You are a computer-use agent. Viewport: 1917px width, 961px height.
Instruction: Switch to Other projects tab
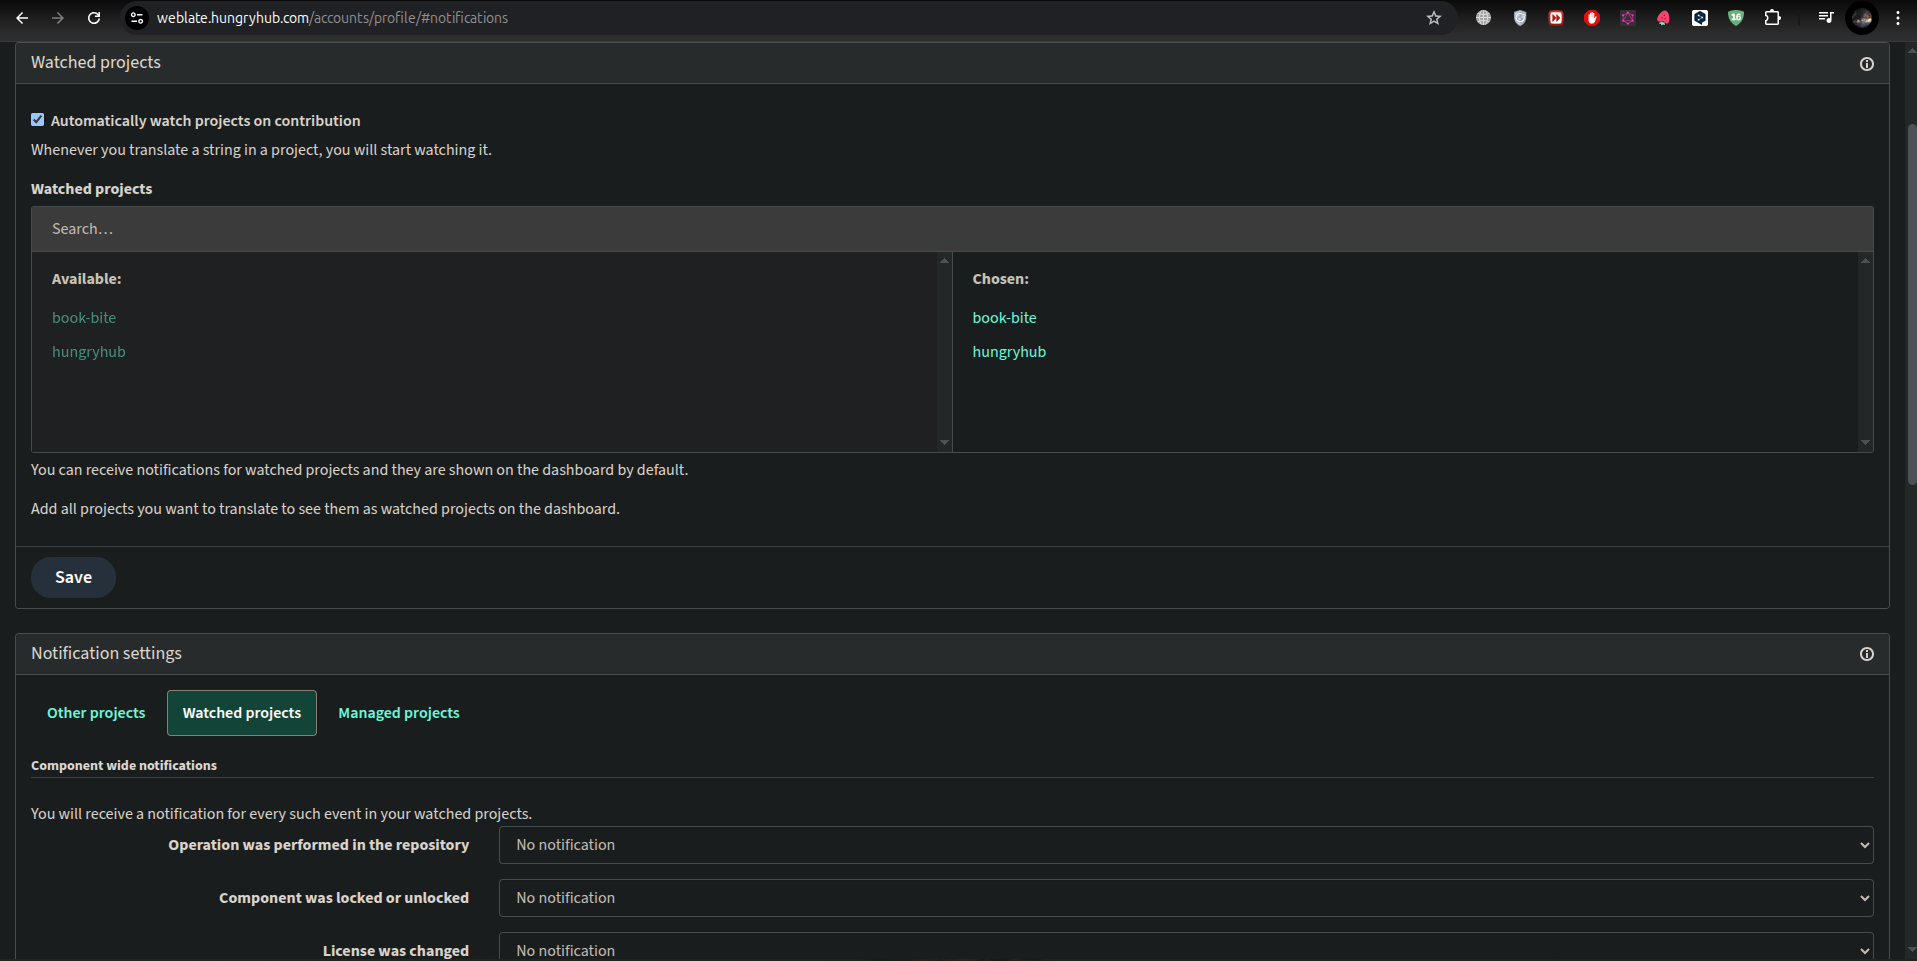[96, 713]
